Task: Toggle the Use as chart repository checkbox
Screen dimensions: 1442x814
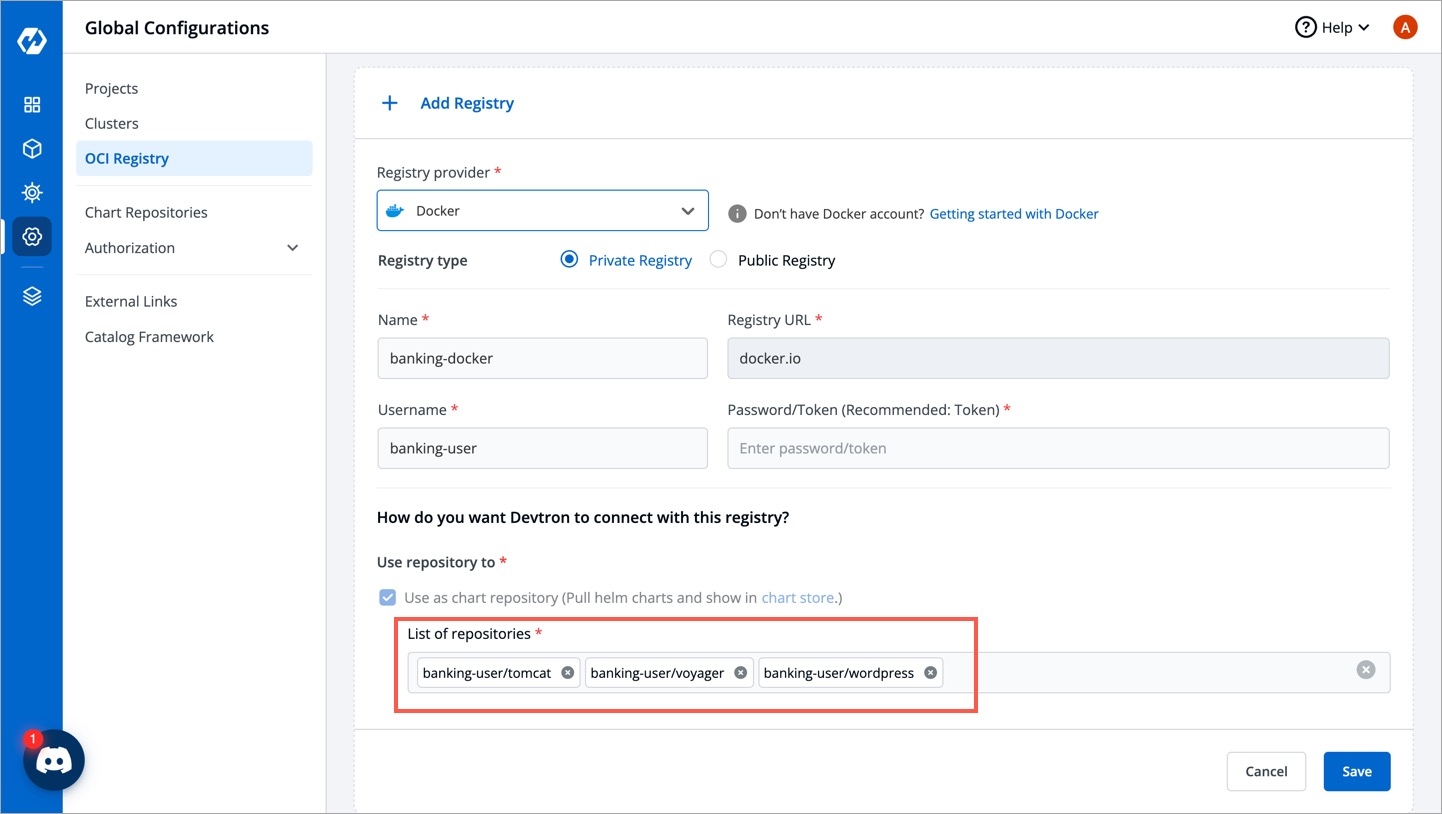Action: point(388,598)
